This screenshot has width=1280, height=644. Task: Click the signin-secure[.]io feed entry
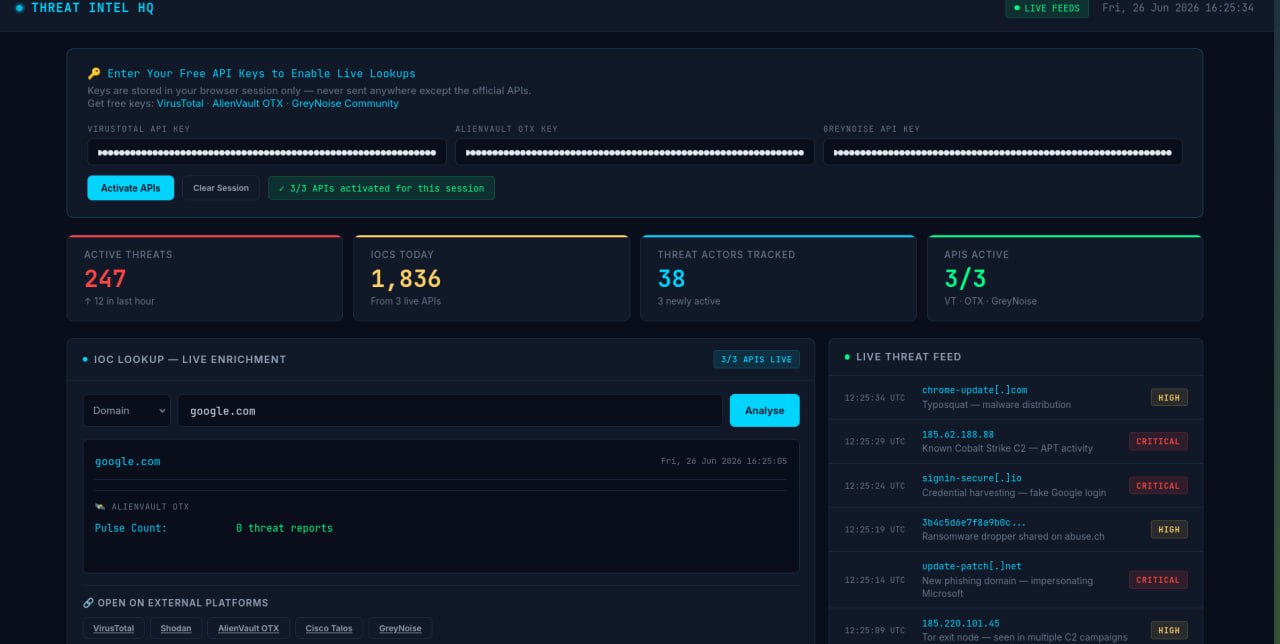[1015, 485]
